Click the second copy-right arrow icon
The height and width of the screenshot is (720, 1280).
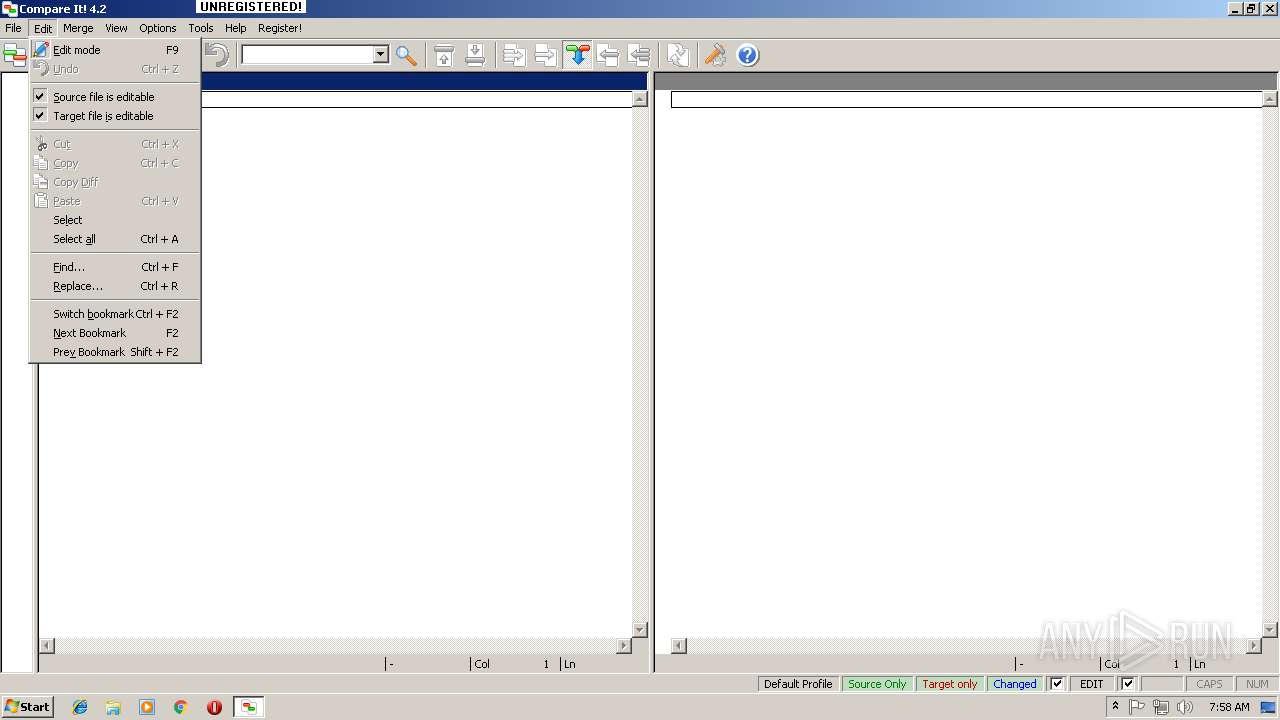tap(545, 55)
